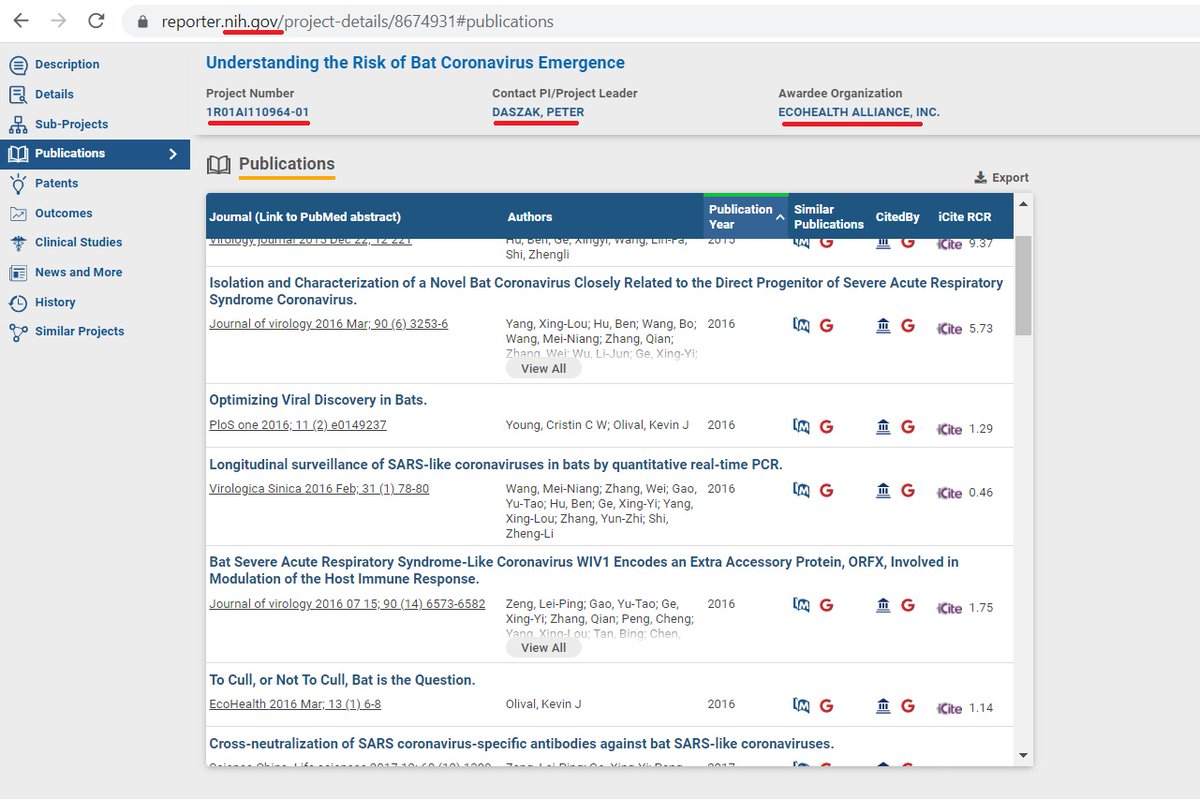The image size is (1200, 799).
Task: Open the ECOHEALTH ALLIANCE, INC. organization link
Action: click(859, 112)
